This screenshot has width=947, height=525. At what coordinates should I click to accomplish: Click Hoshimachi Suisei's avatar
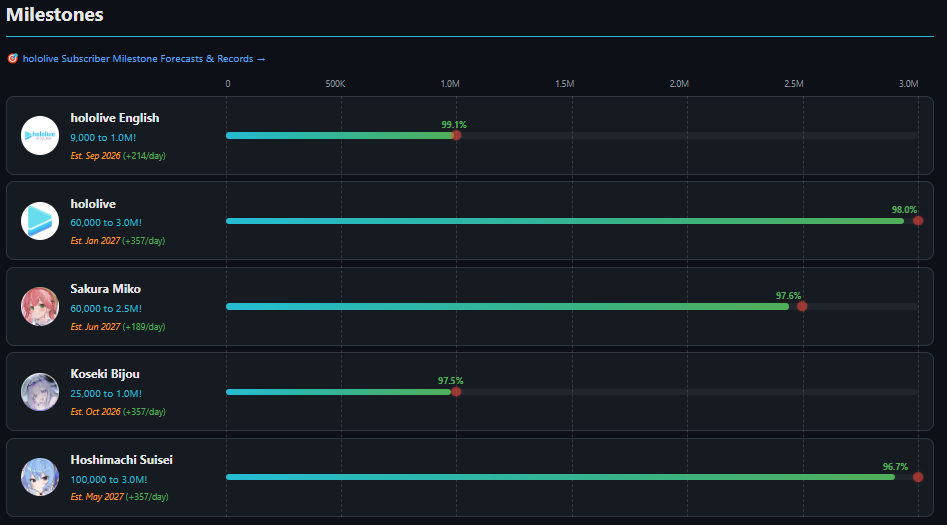40,477
